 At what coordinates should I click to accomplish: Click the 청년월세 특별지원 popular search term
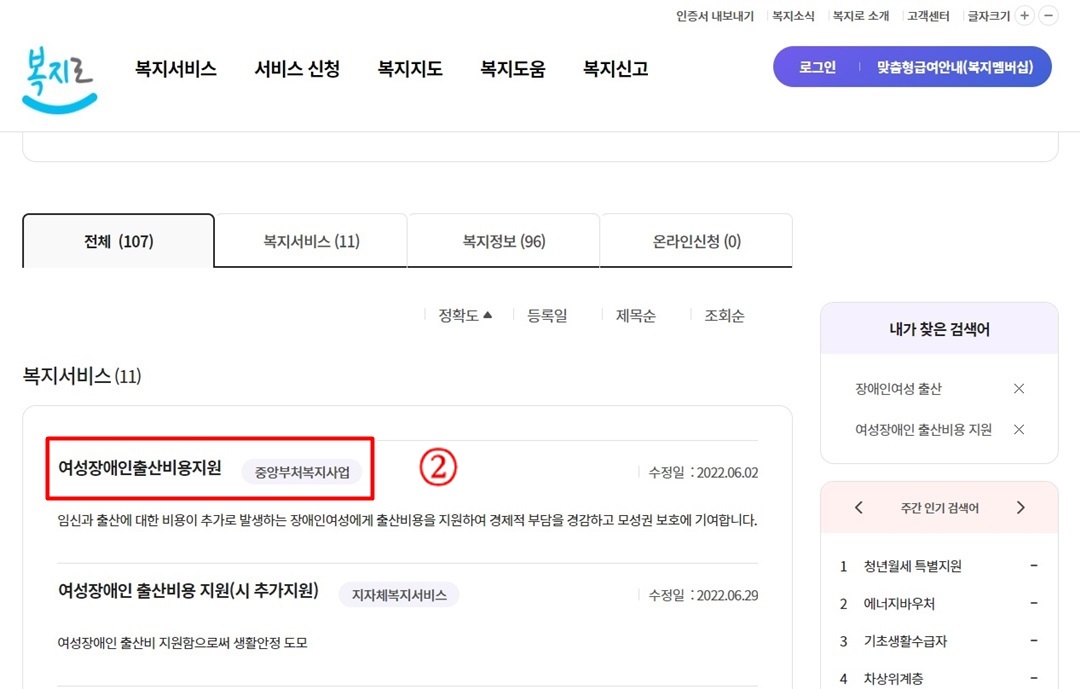pyautogui.click(x=911, y=565)
